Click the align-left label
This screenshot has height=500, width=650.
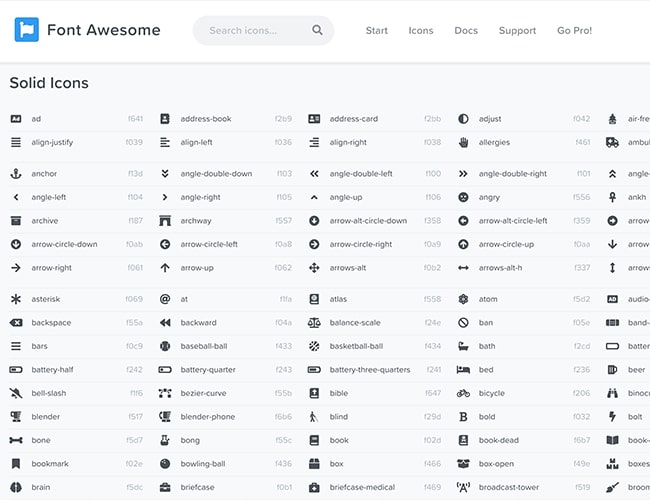click(x=196, y=143)
